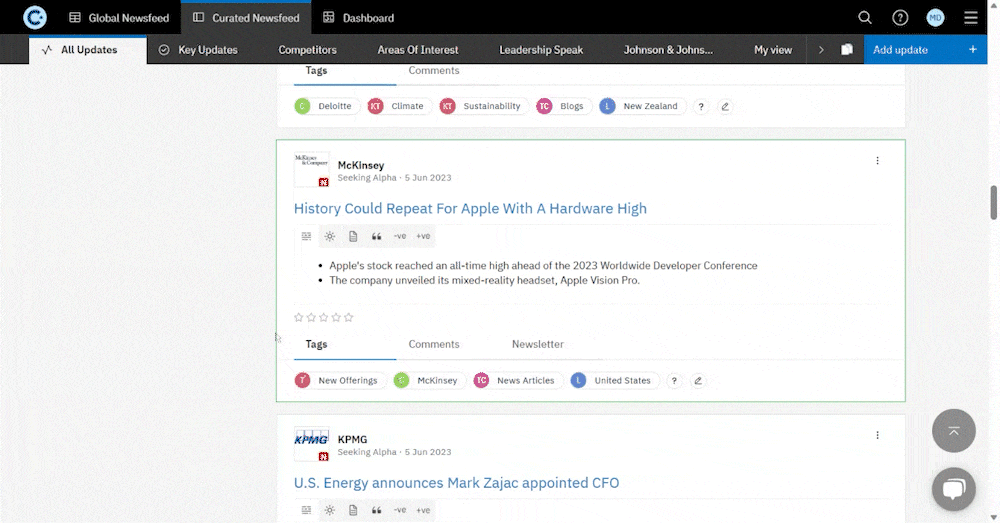Mark Apple article sentiment as +ve
1000x523 pixels.
click(x=423, y=236)
